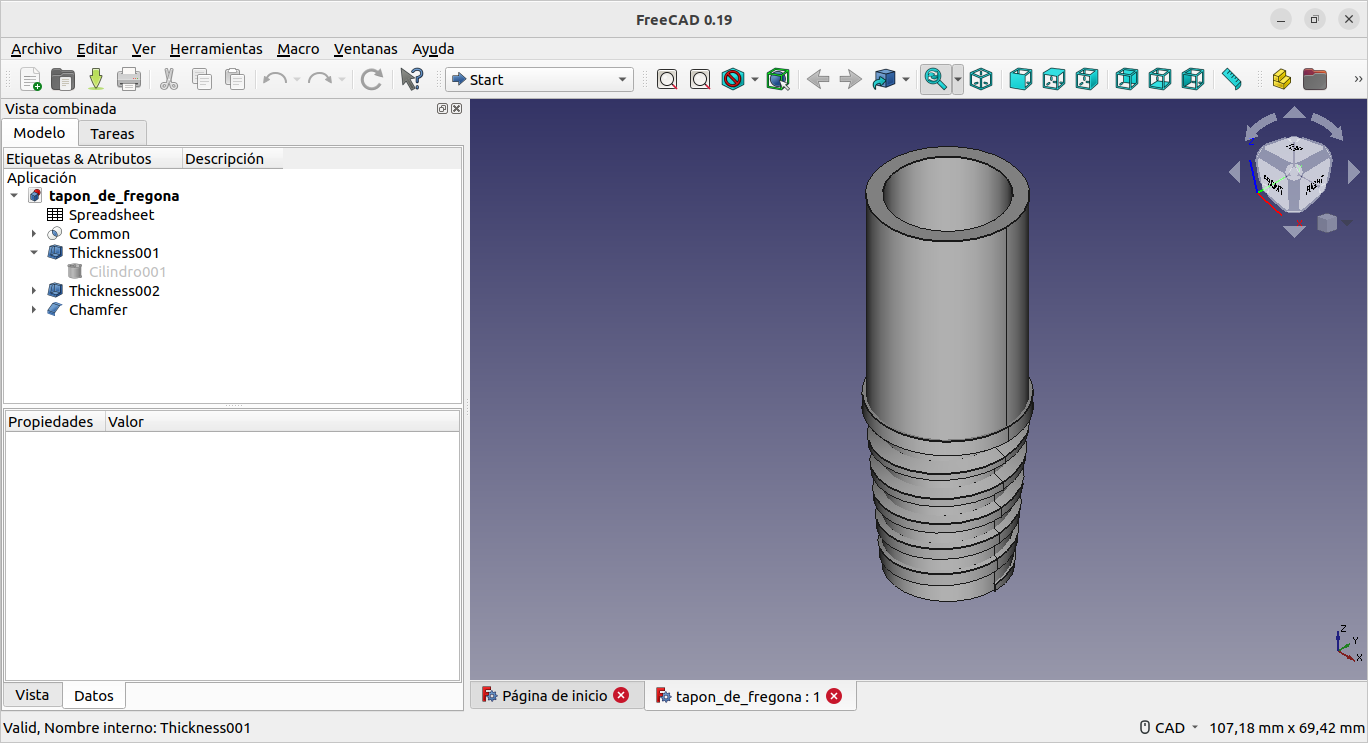Toggle the bounding box display
Image resolution: width=1368 pixels, height=743 pixels.
[778, 79]
